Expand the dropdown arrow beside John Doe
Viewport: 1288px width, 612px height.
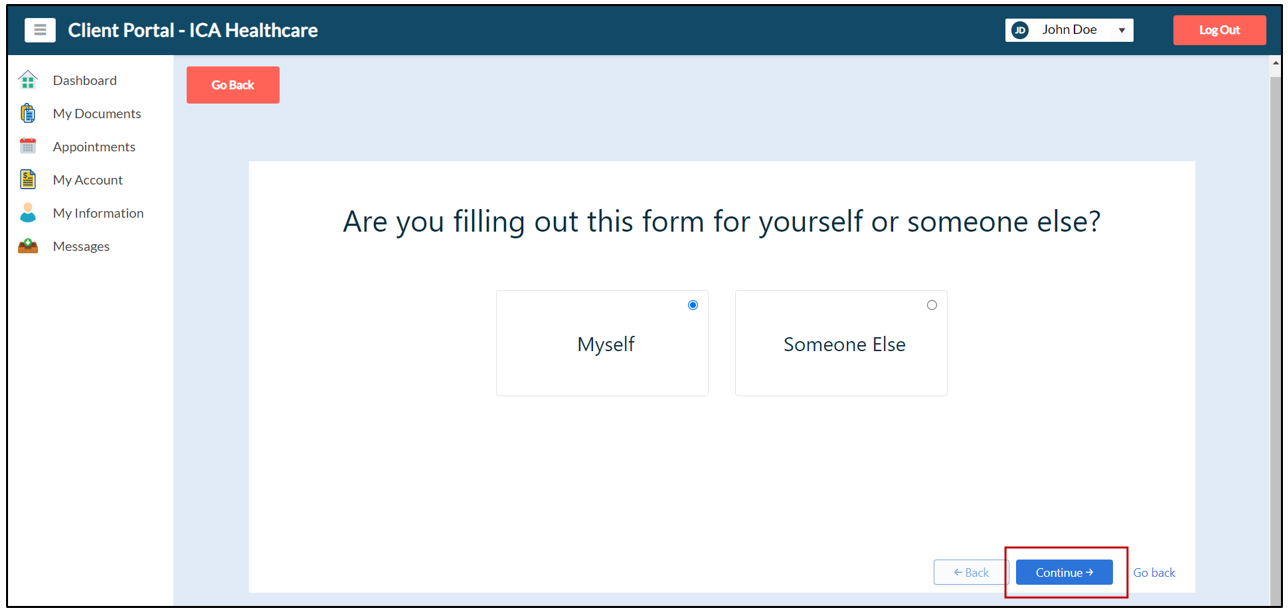(1122, 31)
